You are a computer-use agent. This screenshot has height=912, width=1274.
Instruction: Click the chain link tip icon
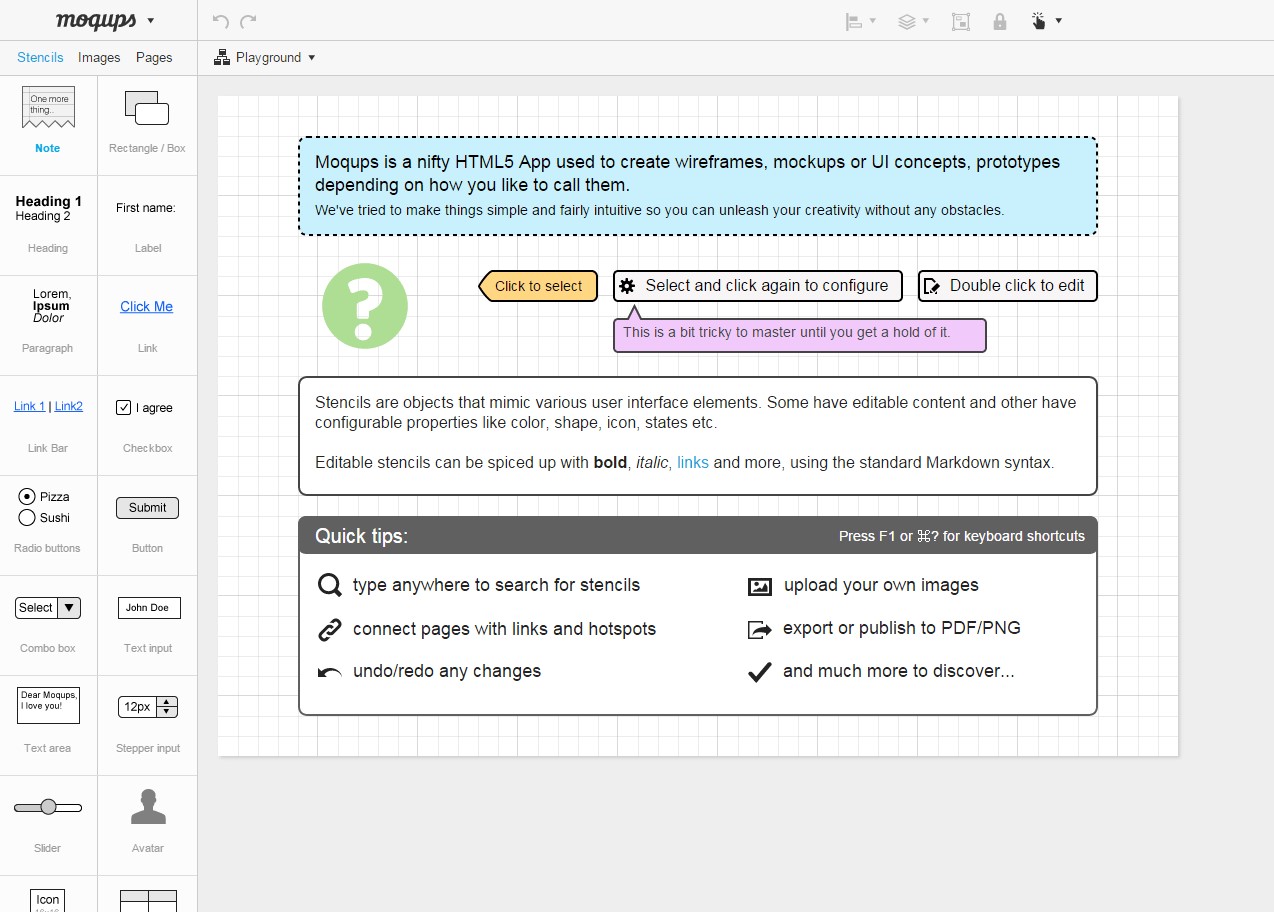329,630
